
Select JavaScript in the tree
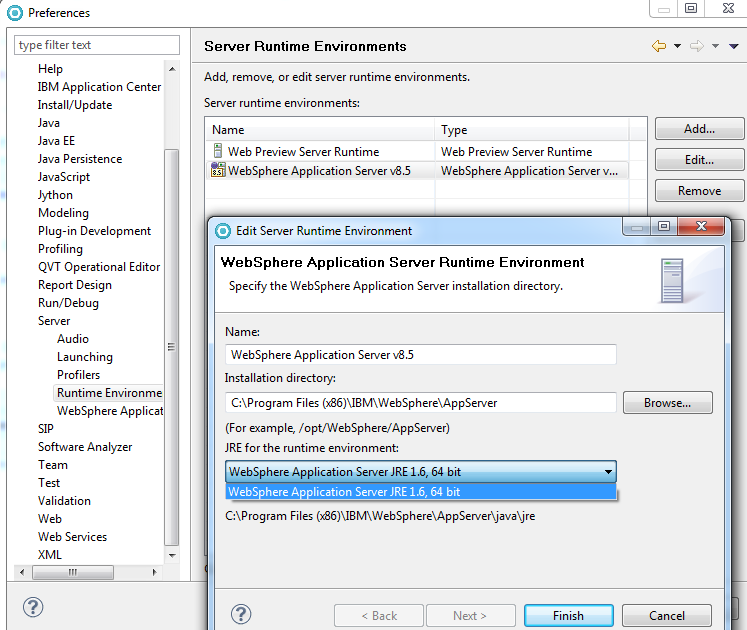point(64,177)
